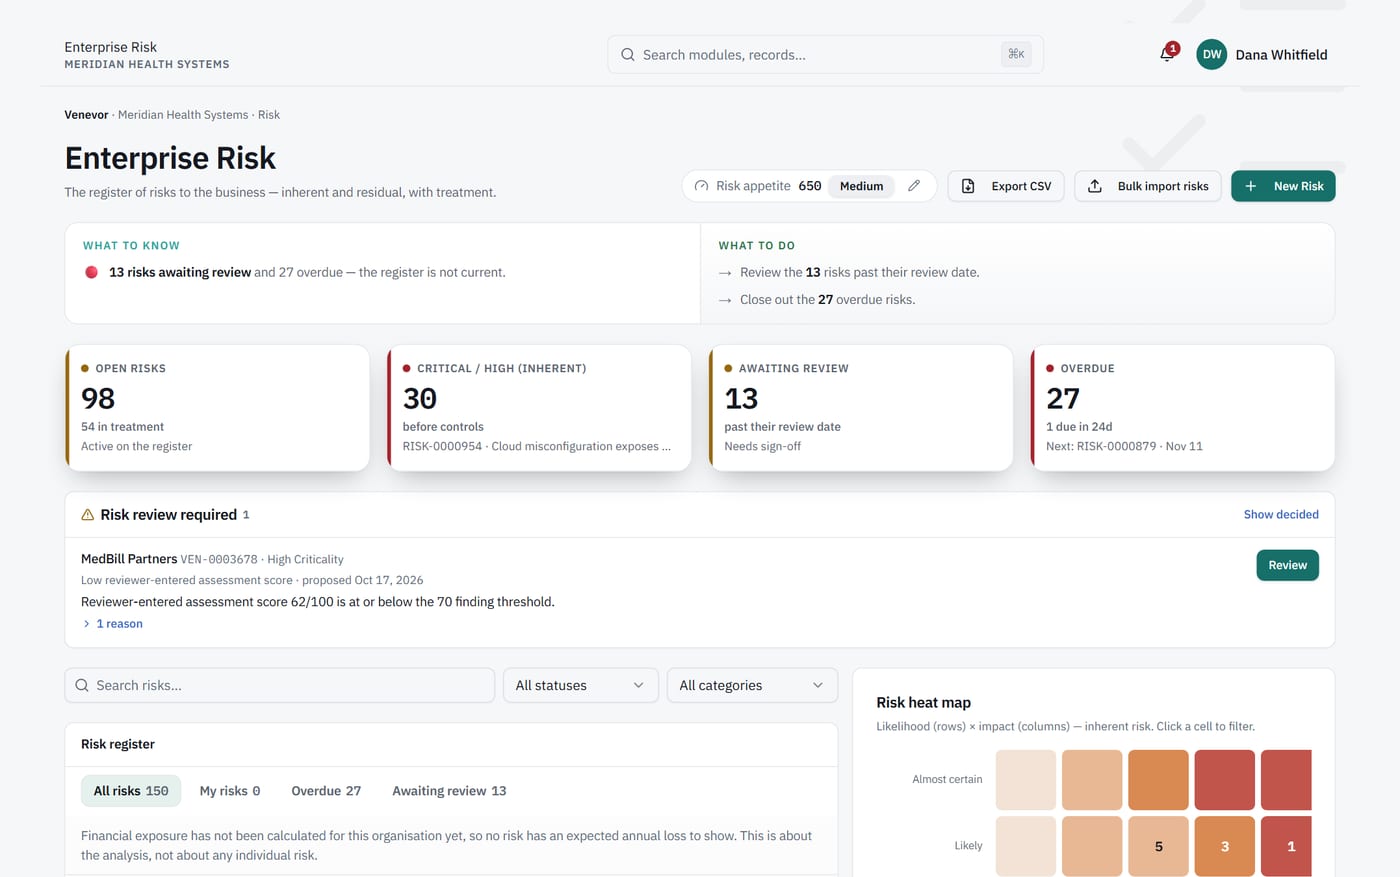Image resolution: width=1400 pixels, height=877 pixels.
Task: Click the VEN-0003678 vendor ID
Action: 219,559
